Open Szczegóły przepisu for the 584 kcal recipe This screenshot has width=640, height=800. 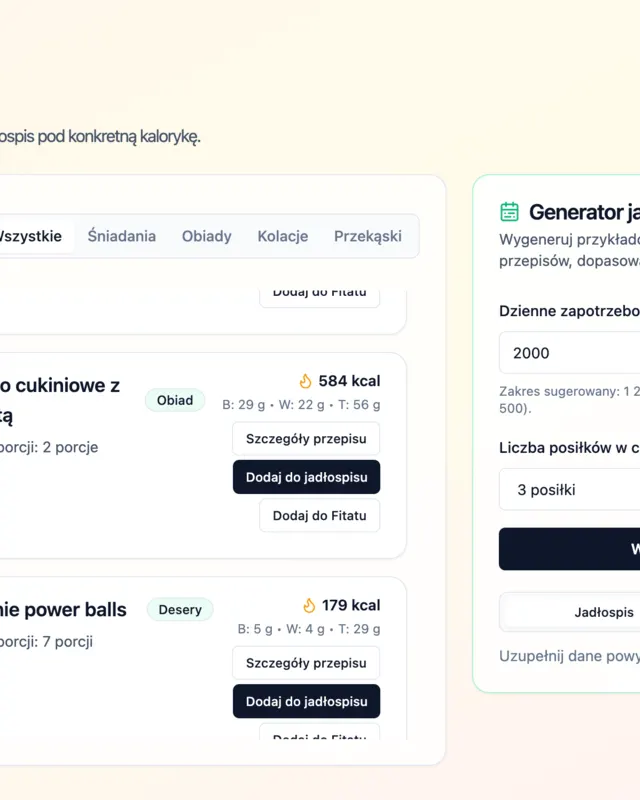tap(306, 439)
